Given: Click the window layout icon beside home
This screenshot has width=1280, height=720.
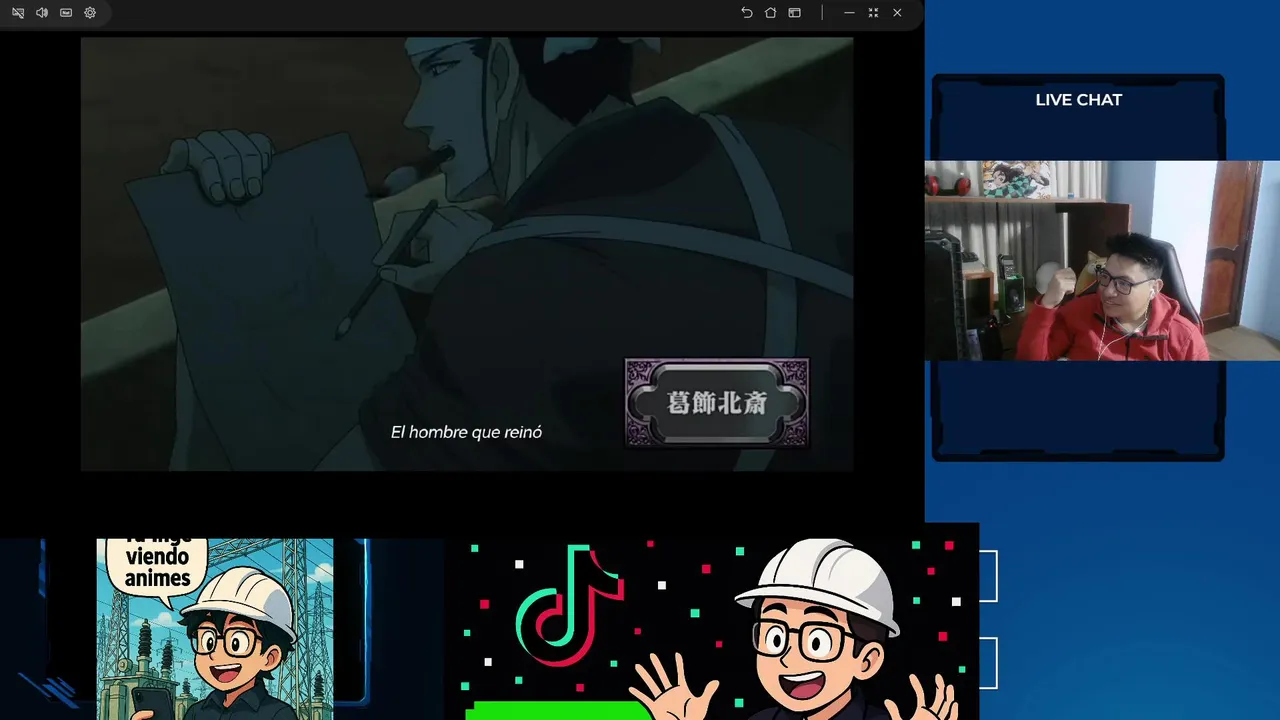Looking at the screenshot, I should pyautogui.click(x=795, y=13).
